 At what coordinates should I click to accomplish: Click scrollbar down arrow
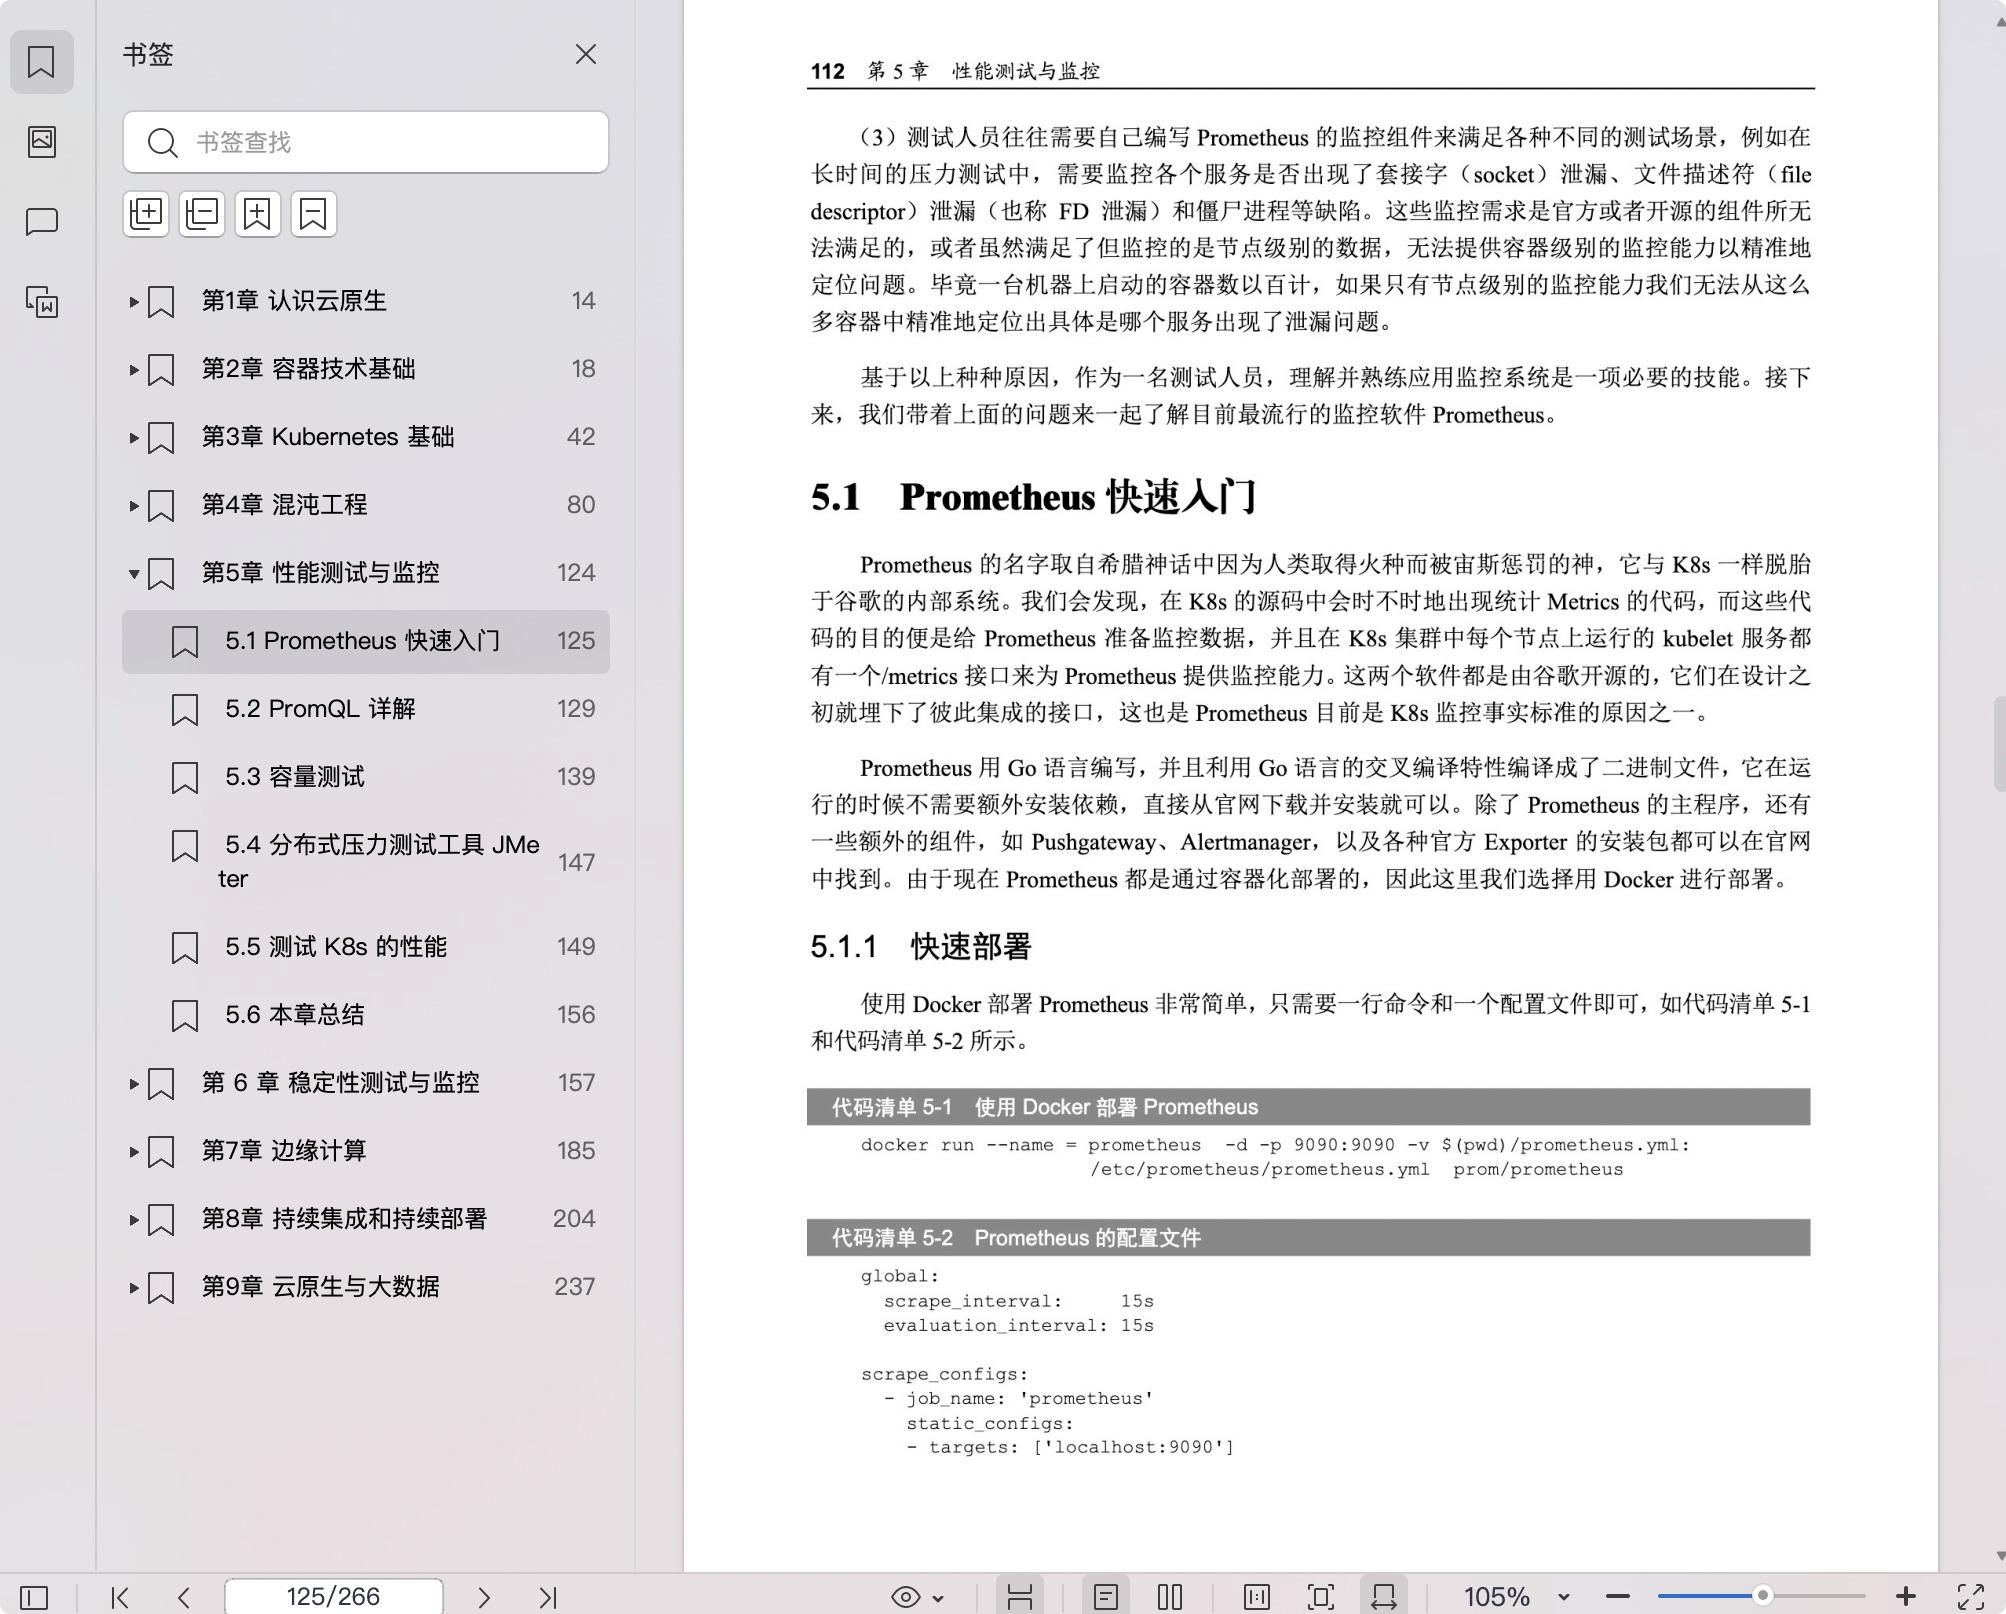point(1999,1556)
